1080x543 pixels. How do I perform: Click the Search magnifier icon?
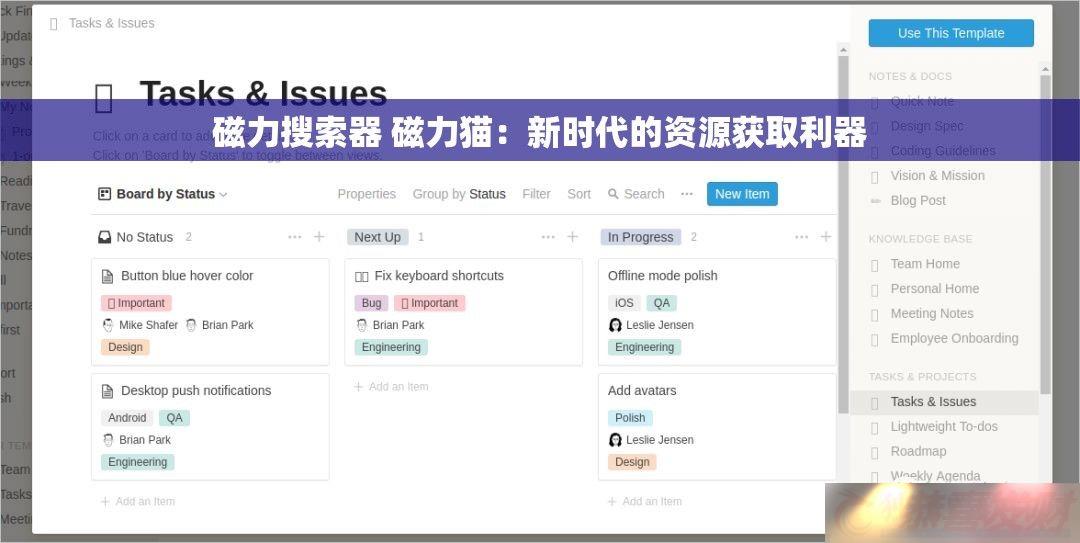pos(613,194)
